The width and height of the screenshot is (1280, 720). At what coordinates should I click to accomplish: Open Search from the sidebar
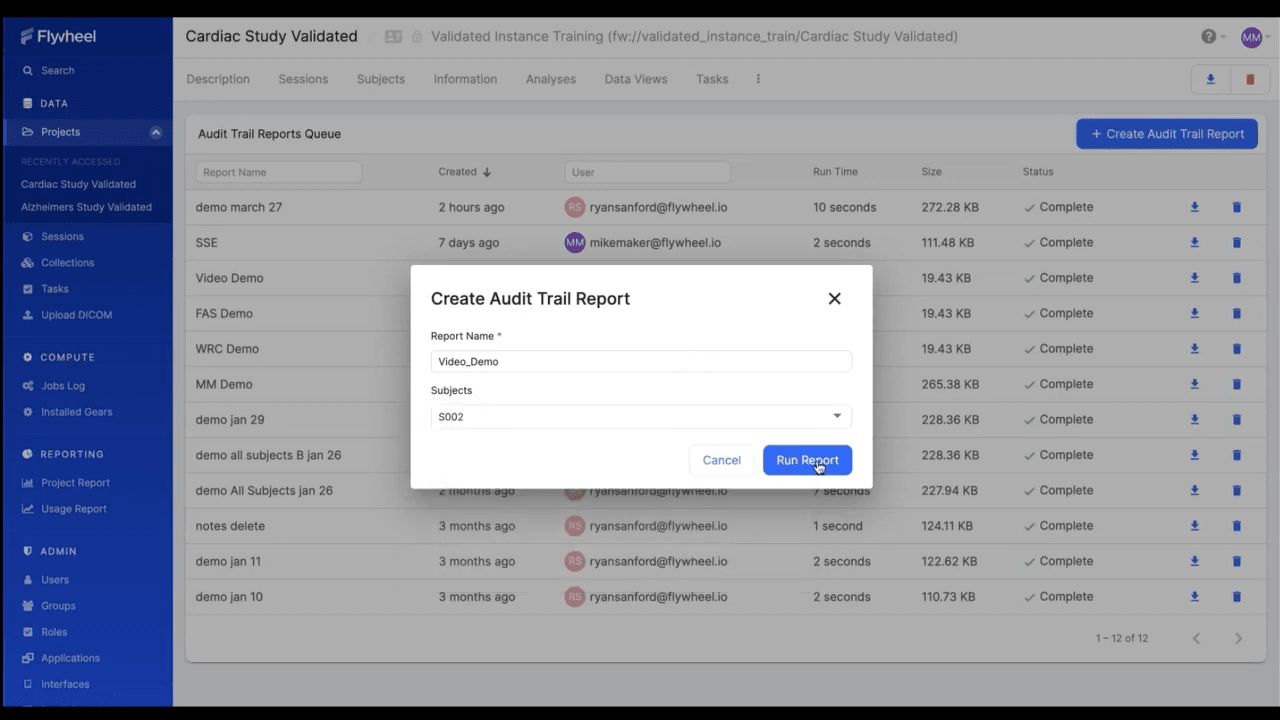click(x=57, y=70)
